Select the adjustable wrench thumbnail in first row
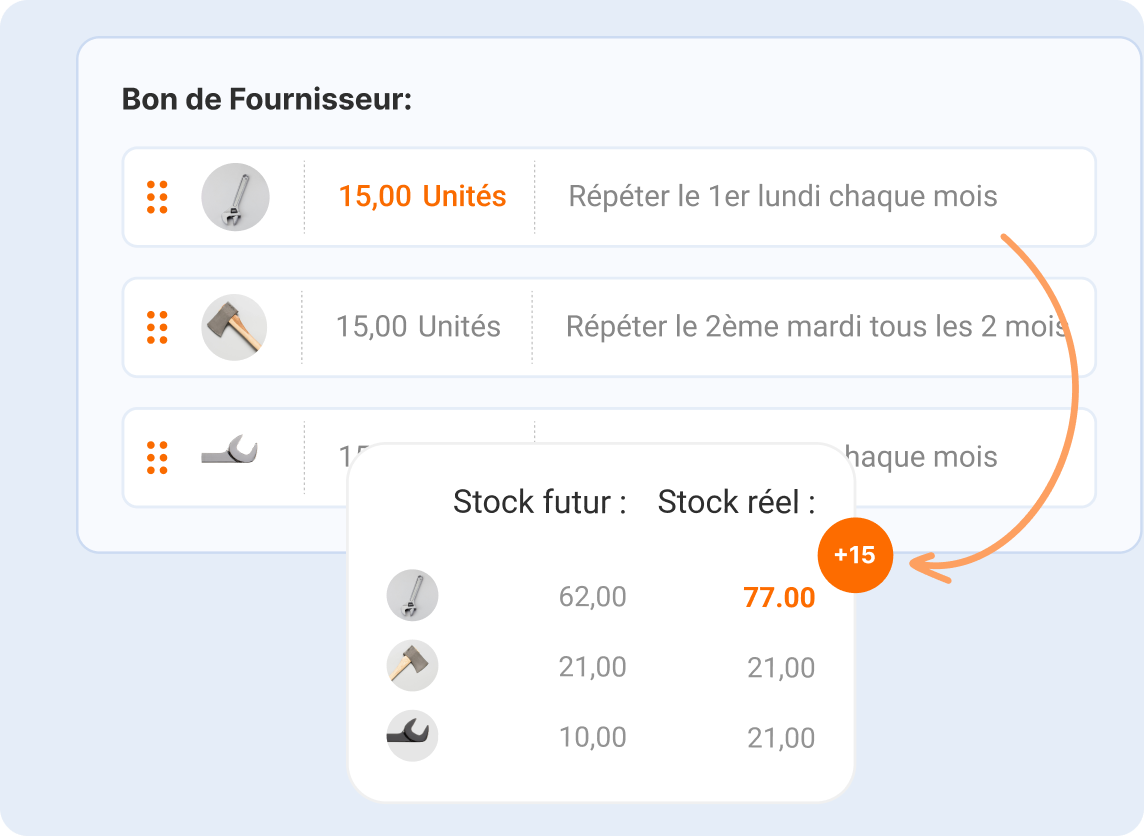This screenshot has width=1144, height=836. click(x=235, y=197)
